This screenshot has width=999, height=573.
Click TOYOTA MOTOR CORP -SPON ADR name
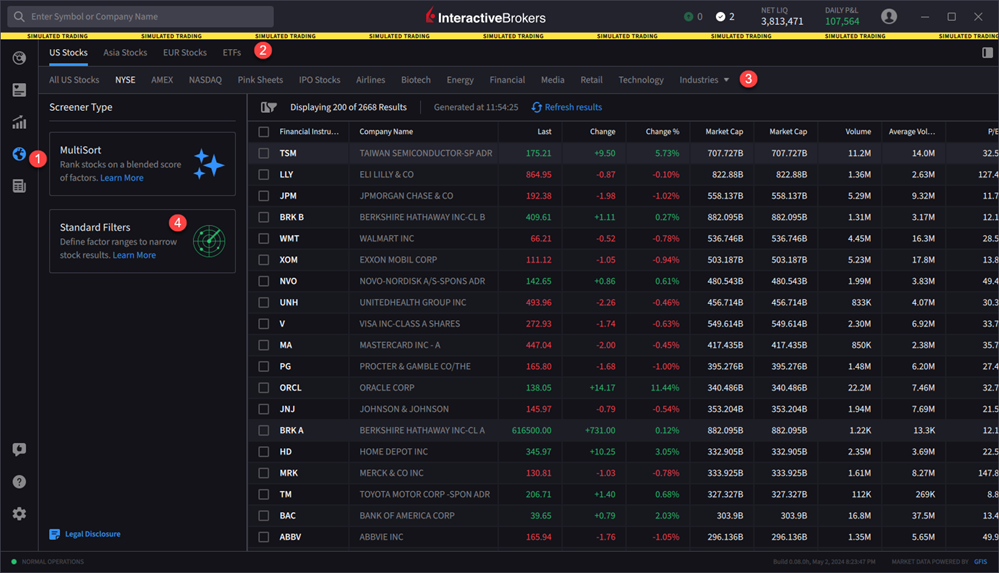424,495
